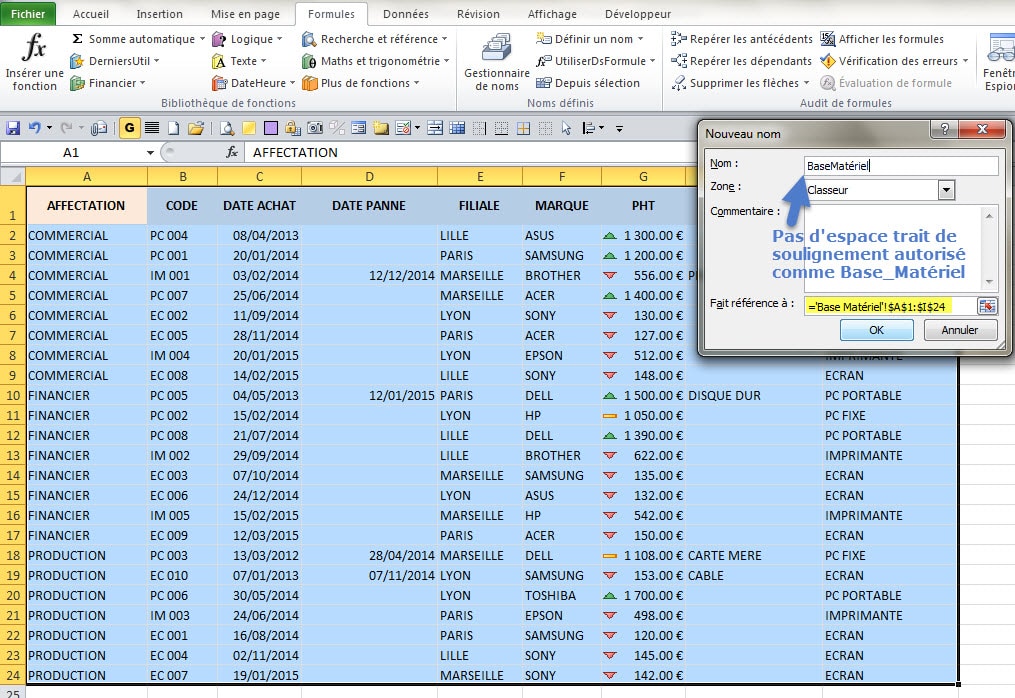Switch to the Données tab
Screen dimensions: 1015x698
405,14
